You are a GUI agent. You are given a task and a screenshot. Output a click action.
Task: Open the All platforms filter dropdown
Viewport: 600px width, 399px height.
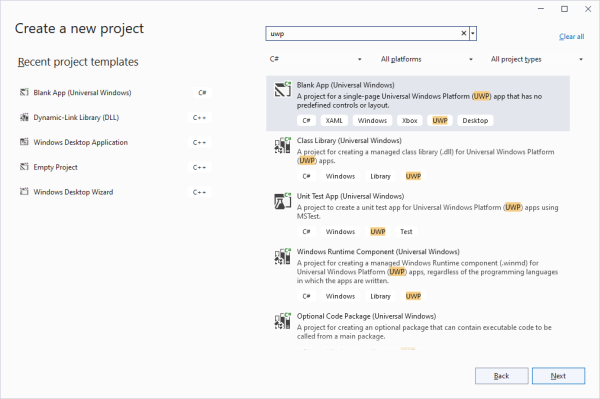(x=426, y=59)
